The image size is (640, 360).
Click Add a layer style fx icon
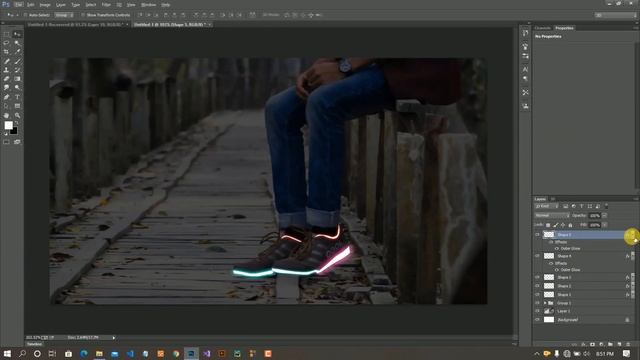(583, 344)
